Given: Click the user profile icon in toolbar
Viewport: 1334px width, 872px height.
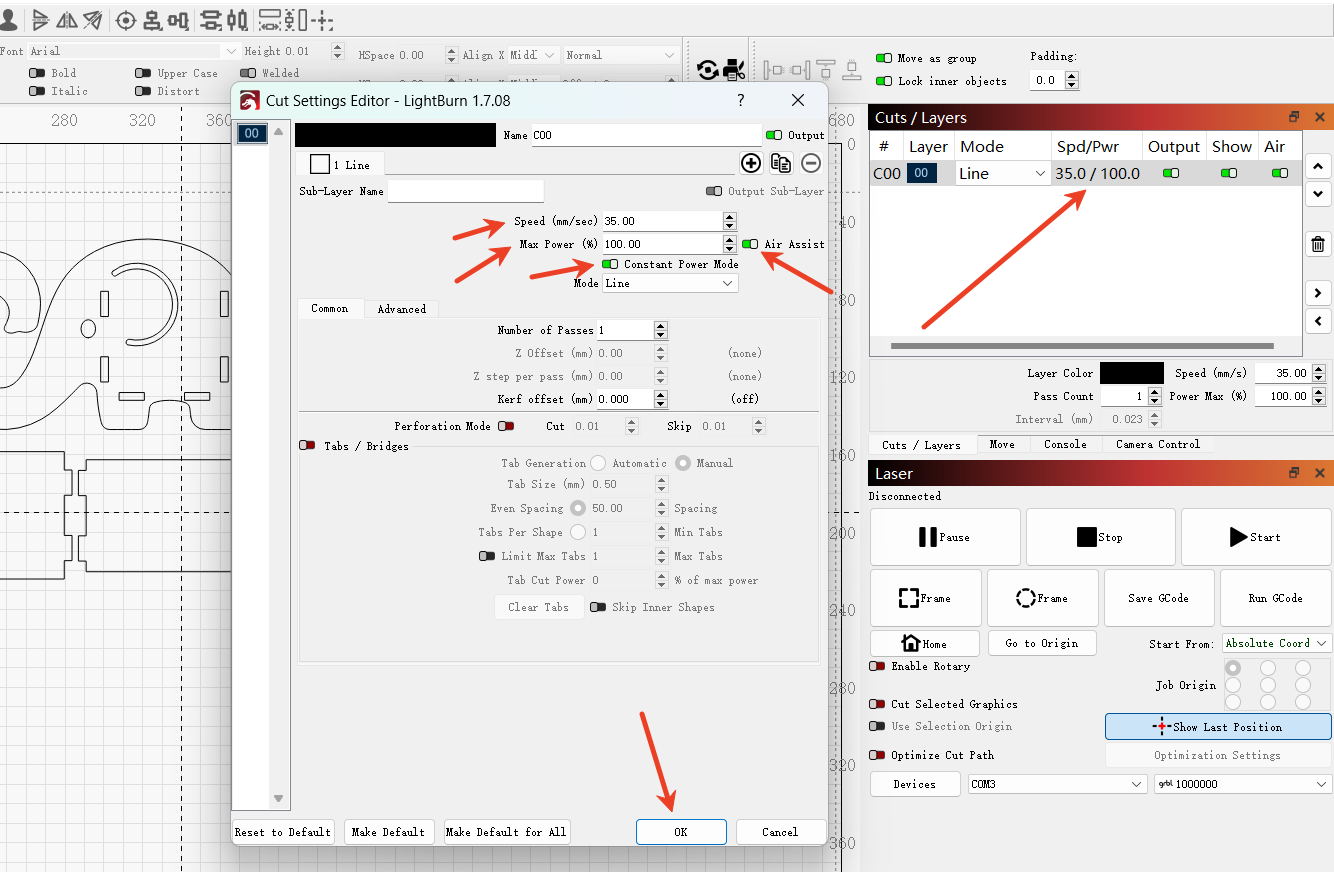Looking at the screenshot, I should (x=8, y=19).
